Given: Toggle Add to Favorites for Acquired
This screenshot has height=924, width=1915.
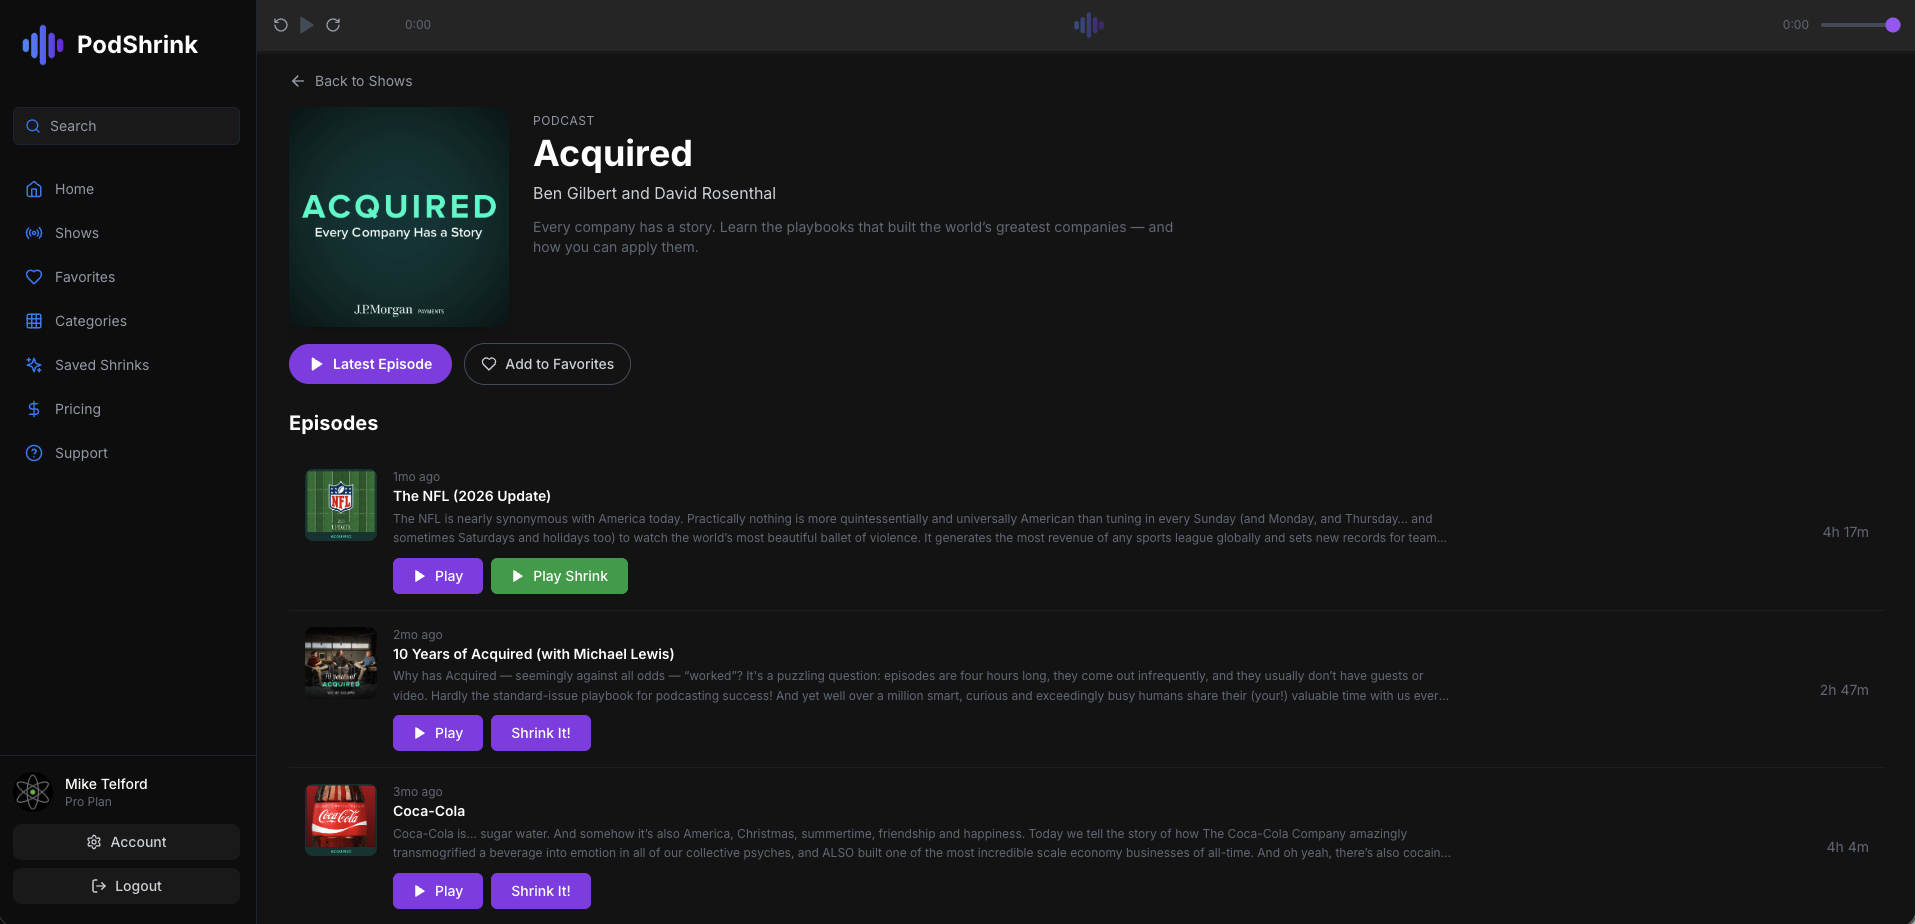Looking at the screenshot, I should point(547,364).
